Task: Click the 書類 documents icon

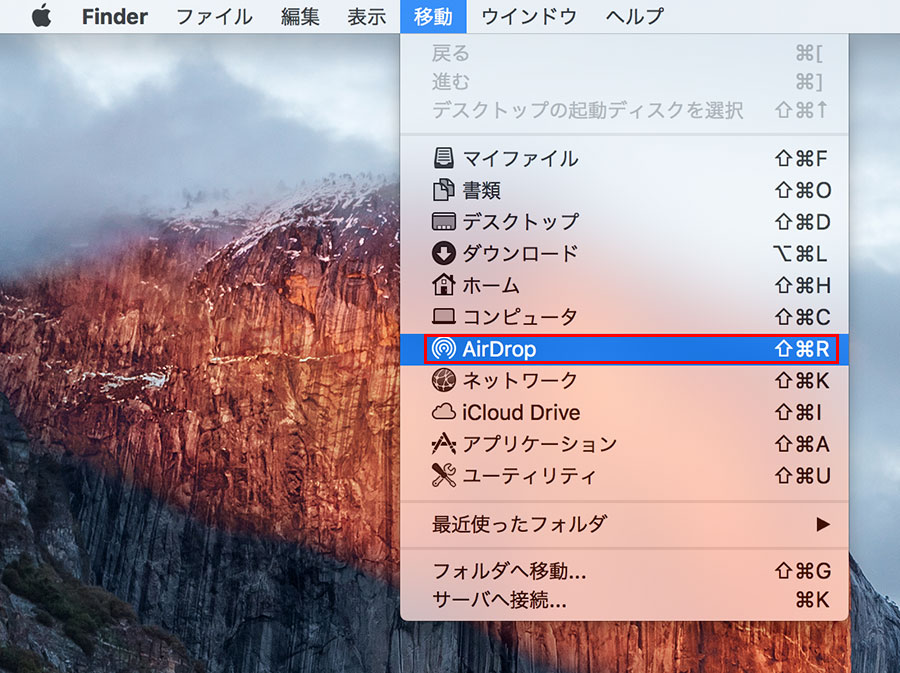Action: click(443, 190)
